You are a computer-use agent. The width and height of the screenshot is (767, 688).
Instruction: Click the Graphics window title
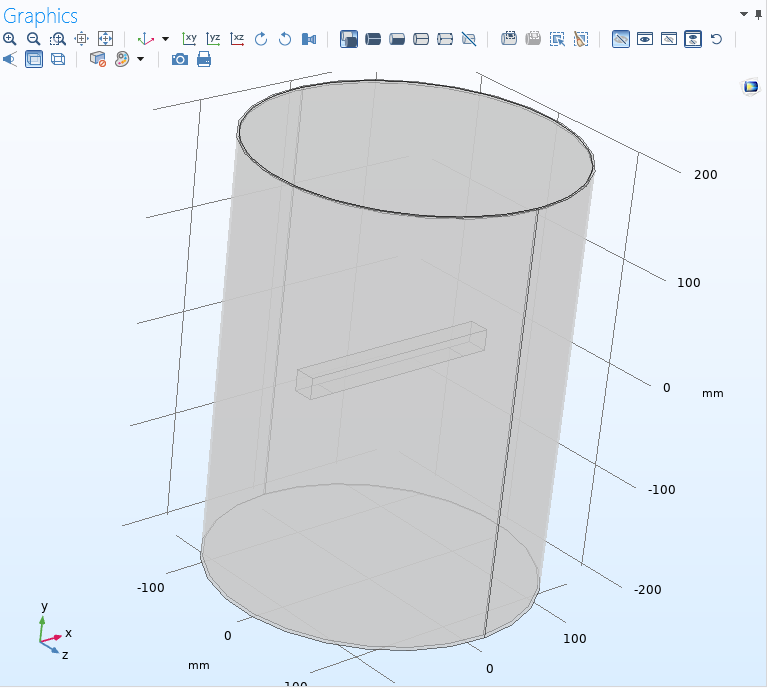click(x=40, y=16)
